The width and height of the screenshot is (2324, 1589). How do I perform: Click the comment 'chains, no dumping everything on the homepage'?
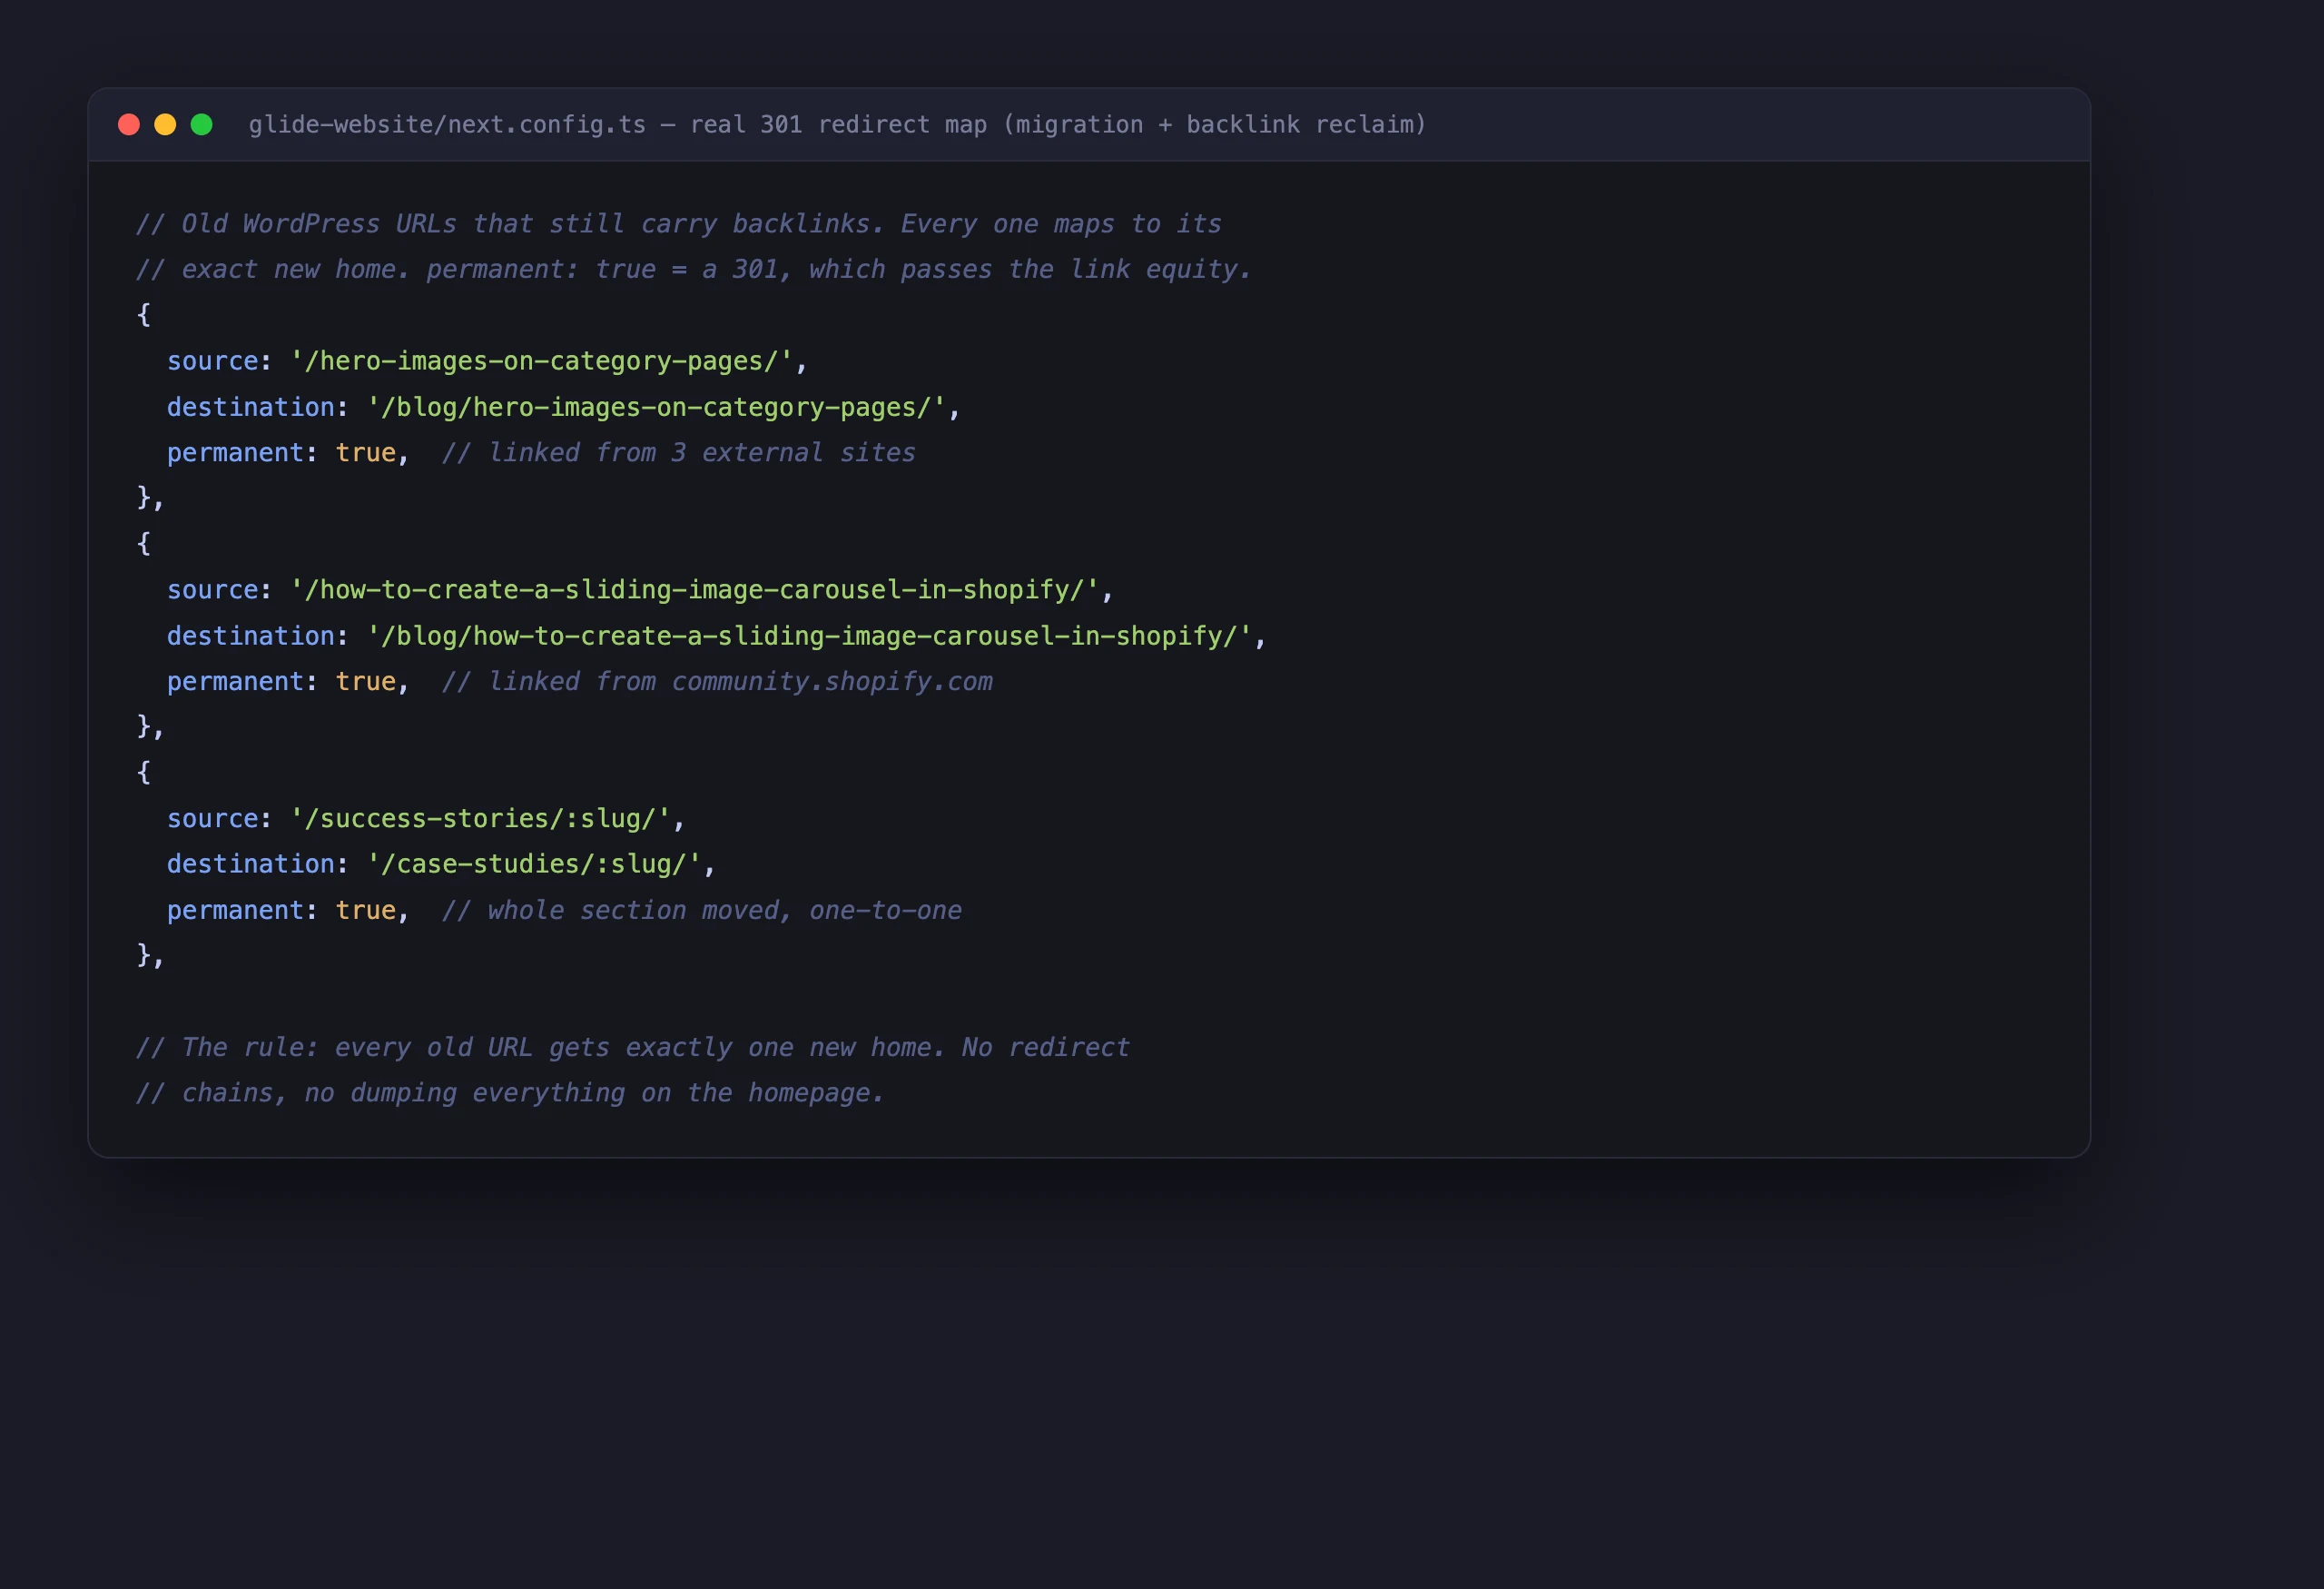(x=510, y=1093)
